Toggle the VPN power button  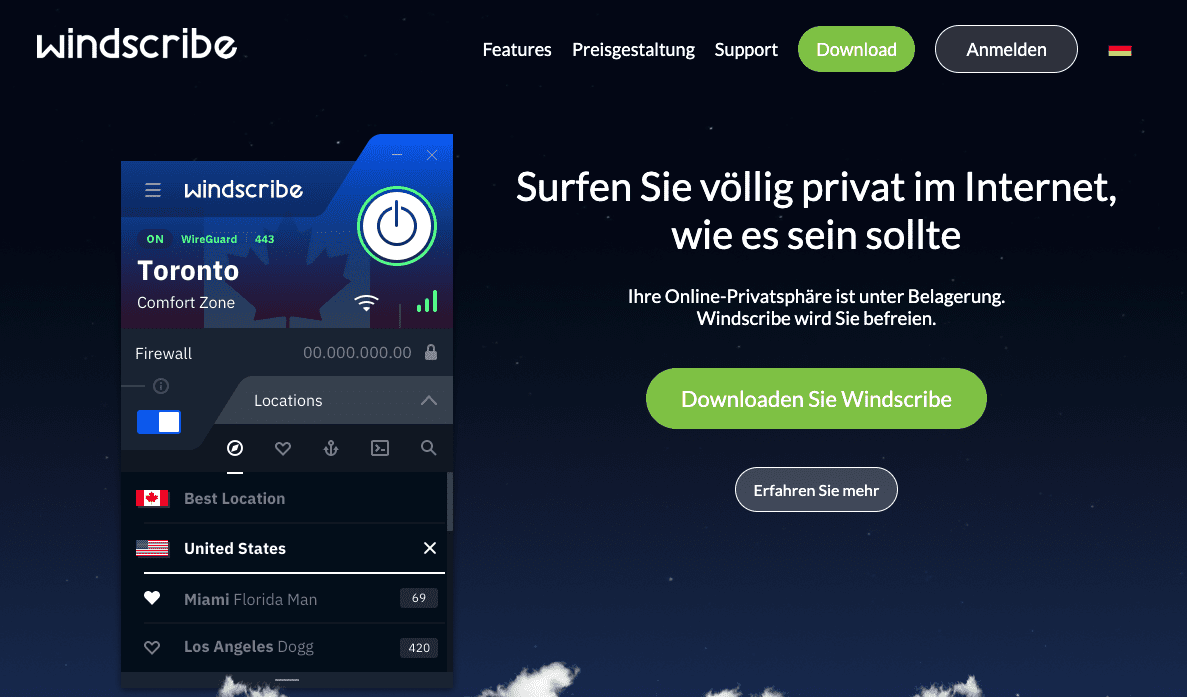397,226
